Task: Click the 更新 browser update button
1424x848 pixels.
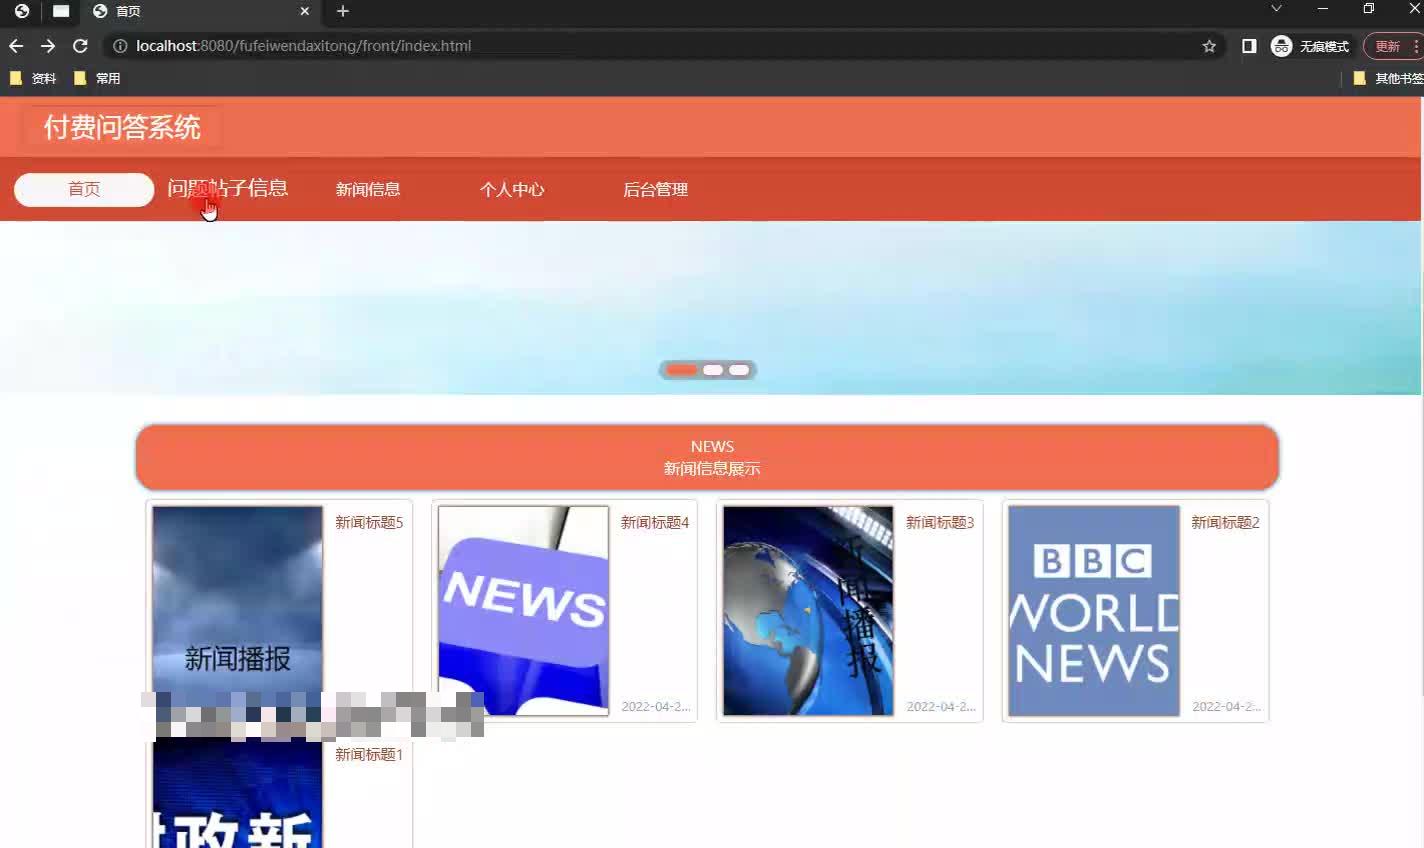Action: [x=1392, y=46]
